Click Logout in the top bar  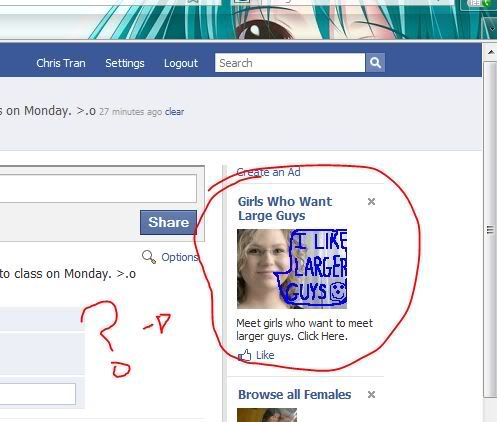pos(181,63)
